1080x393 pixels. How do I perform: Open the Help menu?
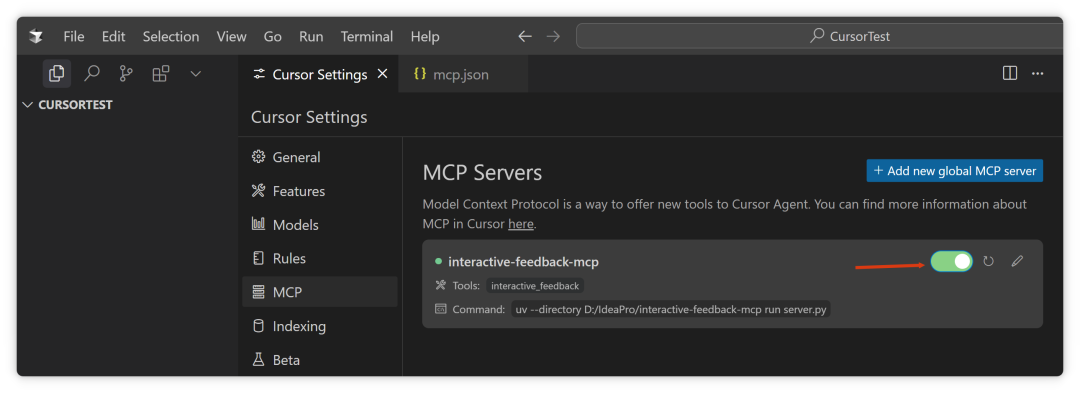coord(425,36)
